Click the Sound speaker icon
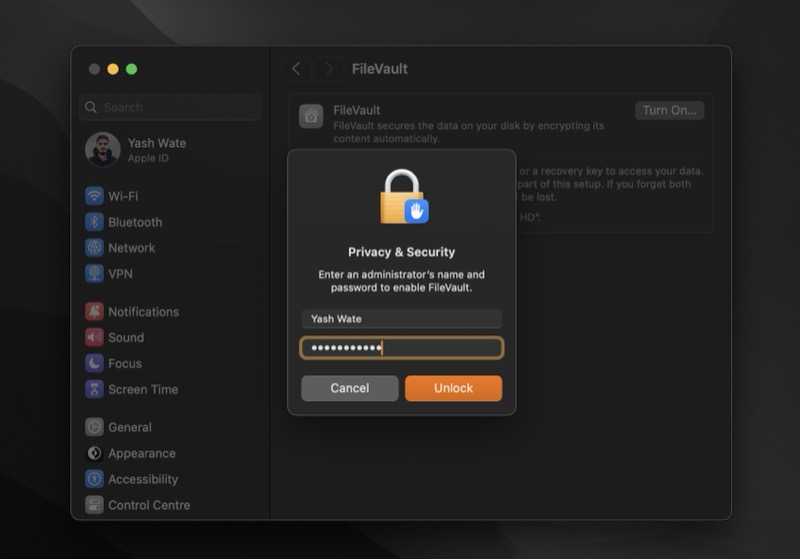The height and width of the screenshot is (559, 800). (x=94, y=337)
